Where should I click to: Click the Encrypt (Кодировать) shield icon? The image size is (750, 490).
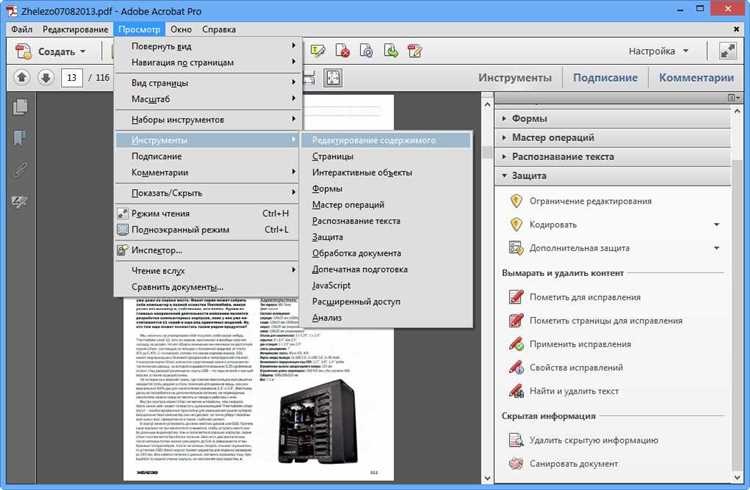516,224
